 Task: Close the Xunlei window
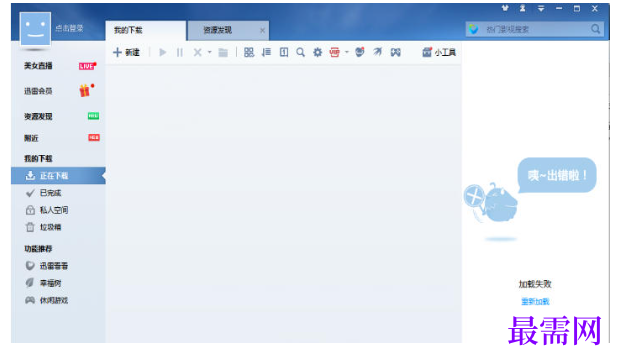595,8
